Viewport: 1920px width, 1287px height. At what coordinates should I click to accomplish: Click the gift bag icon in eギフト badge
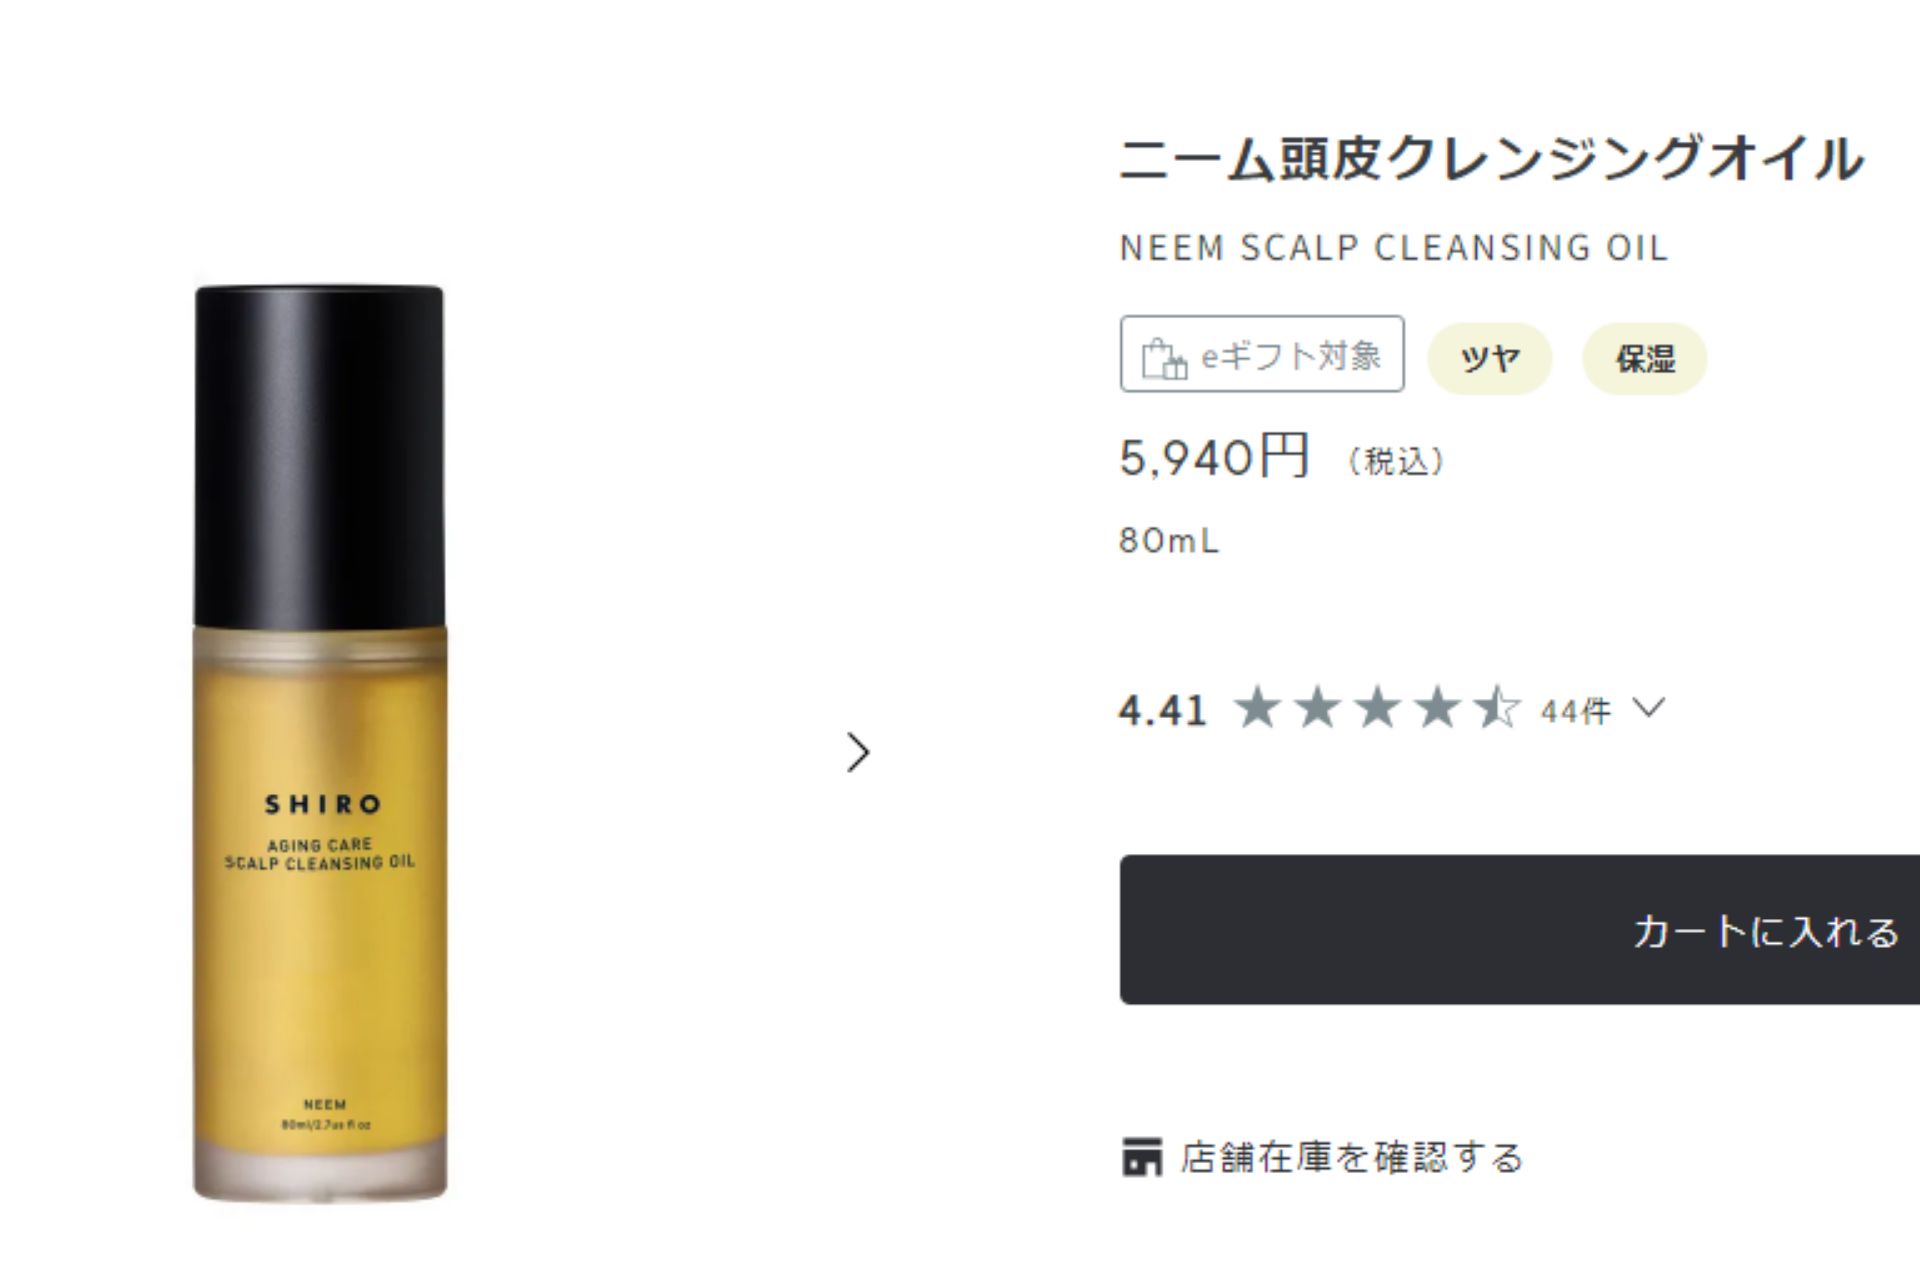[1164, 358]
